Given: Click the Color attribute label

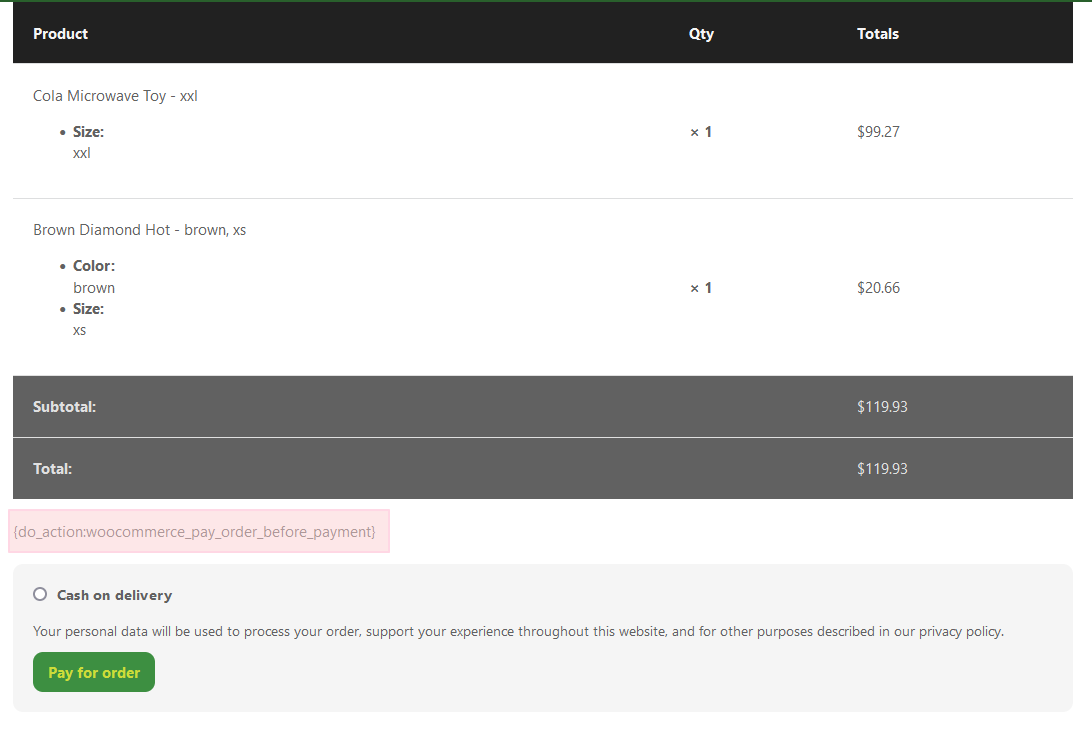Looking at the screenshot, I should pyautogui.click(x=94, y=266).
